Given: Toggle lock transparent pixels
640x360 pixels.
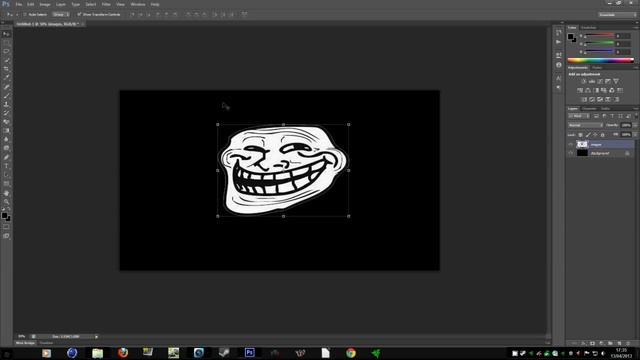Looking at the screenshot, I should [x=580, y=134].
